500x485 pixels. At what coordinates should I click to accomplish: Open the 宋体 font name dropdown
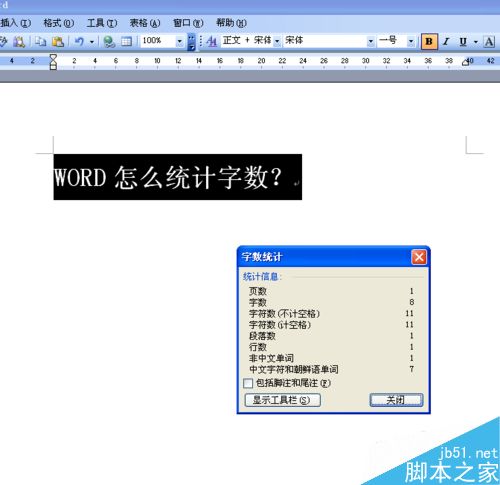[370, 41]
